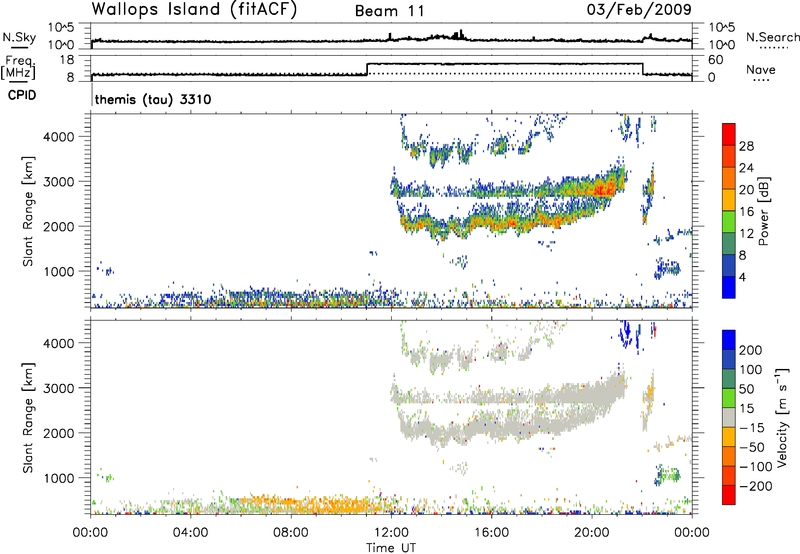The image size is (800, 554).
Task: Click the 'Freq. [MHz]' axis label
Action: (x=19, y=67)
